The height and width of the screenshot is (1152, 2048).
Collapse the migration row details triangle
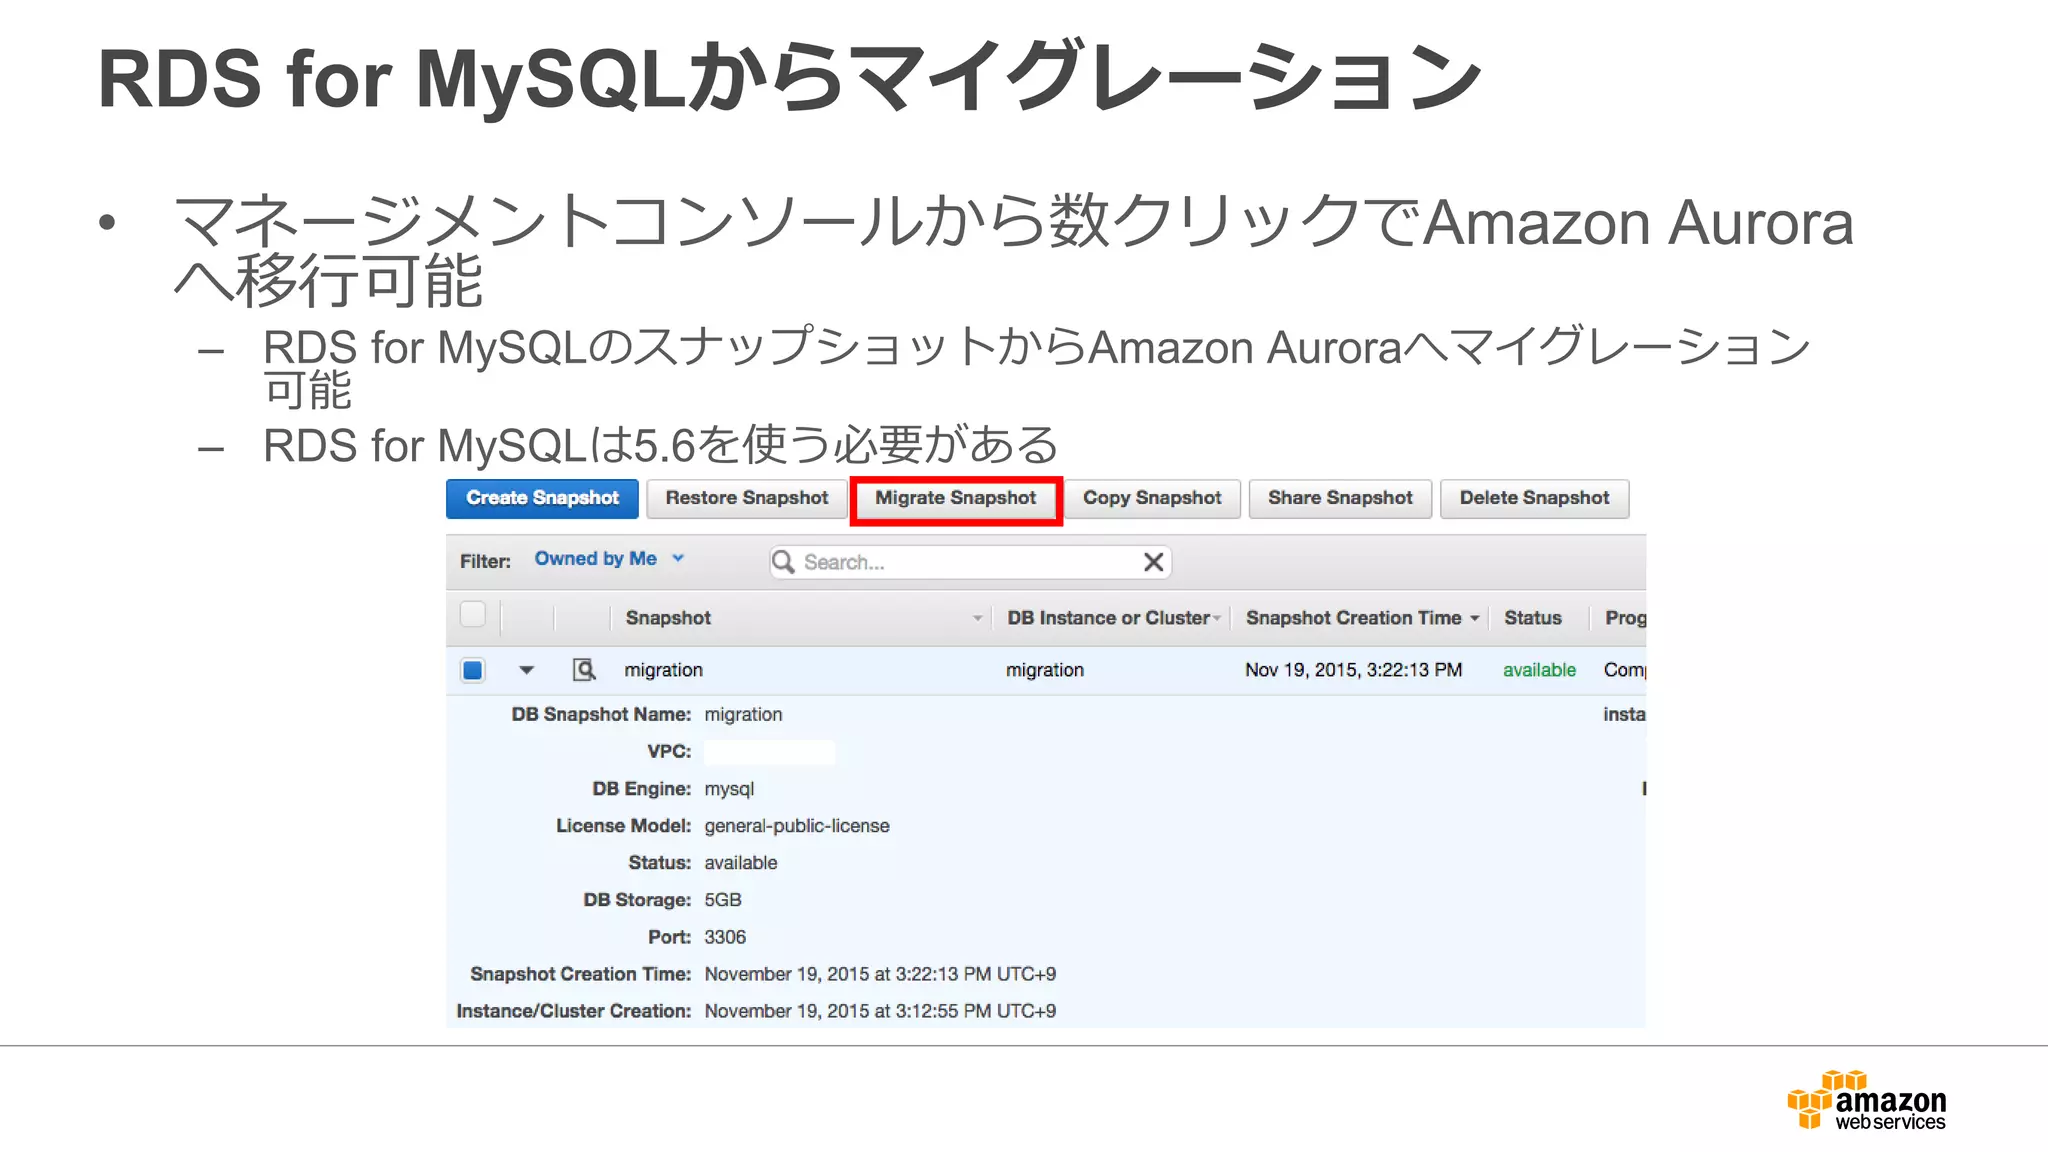click(526, 670)
